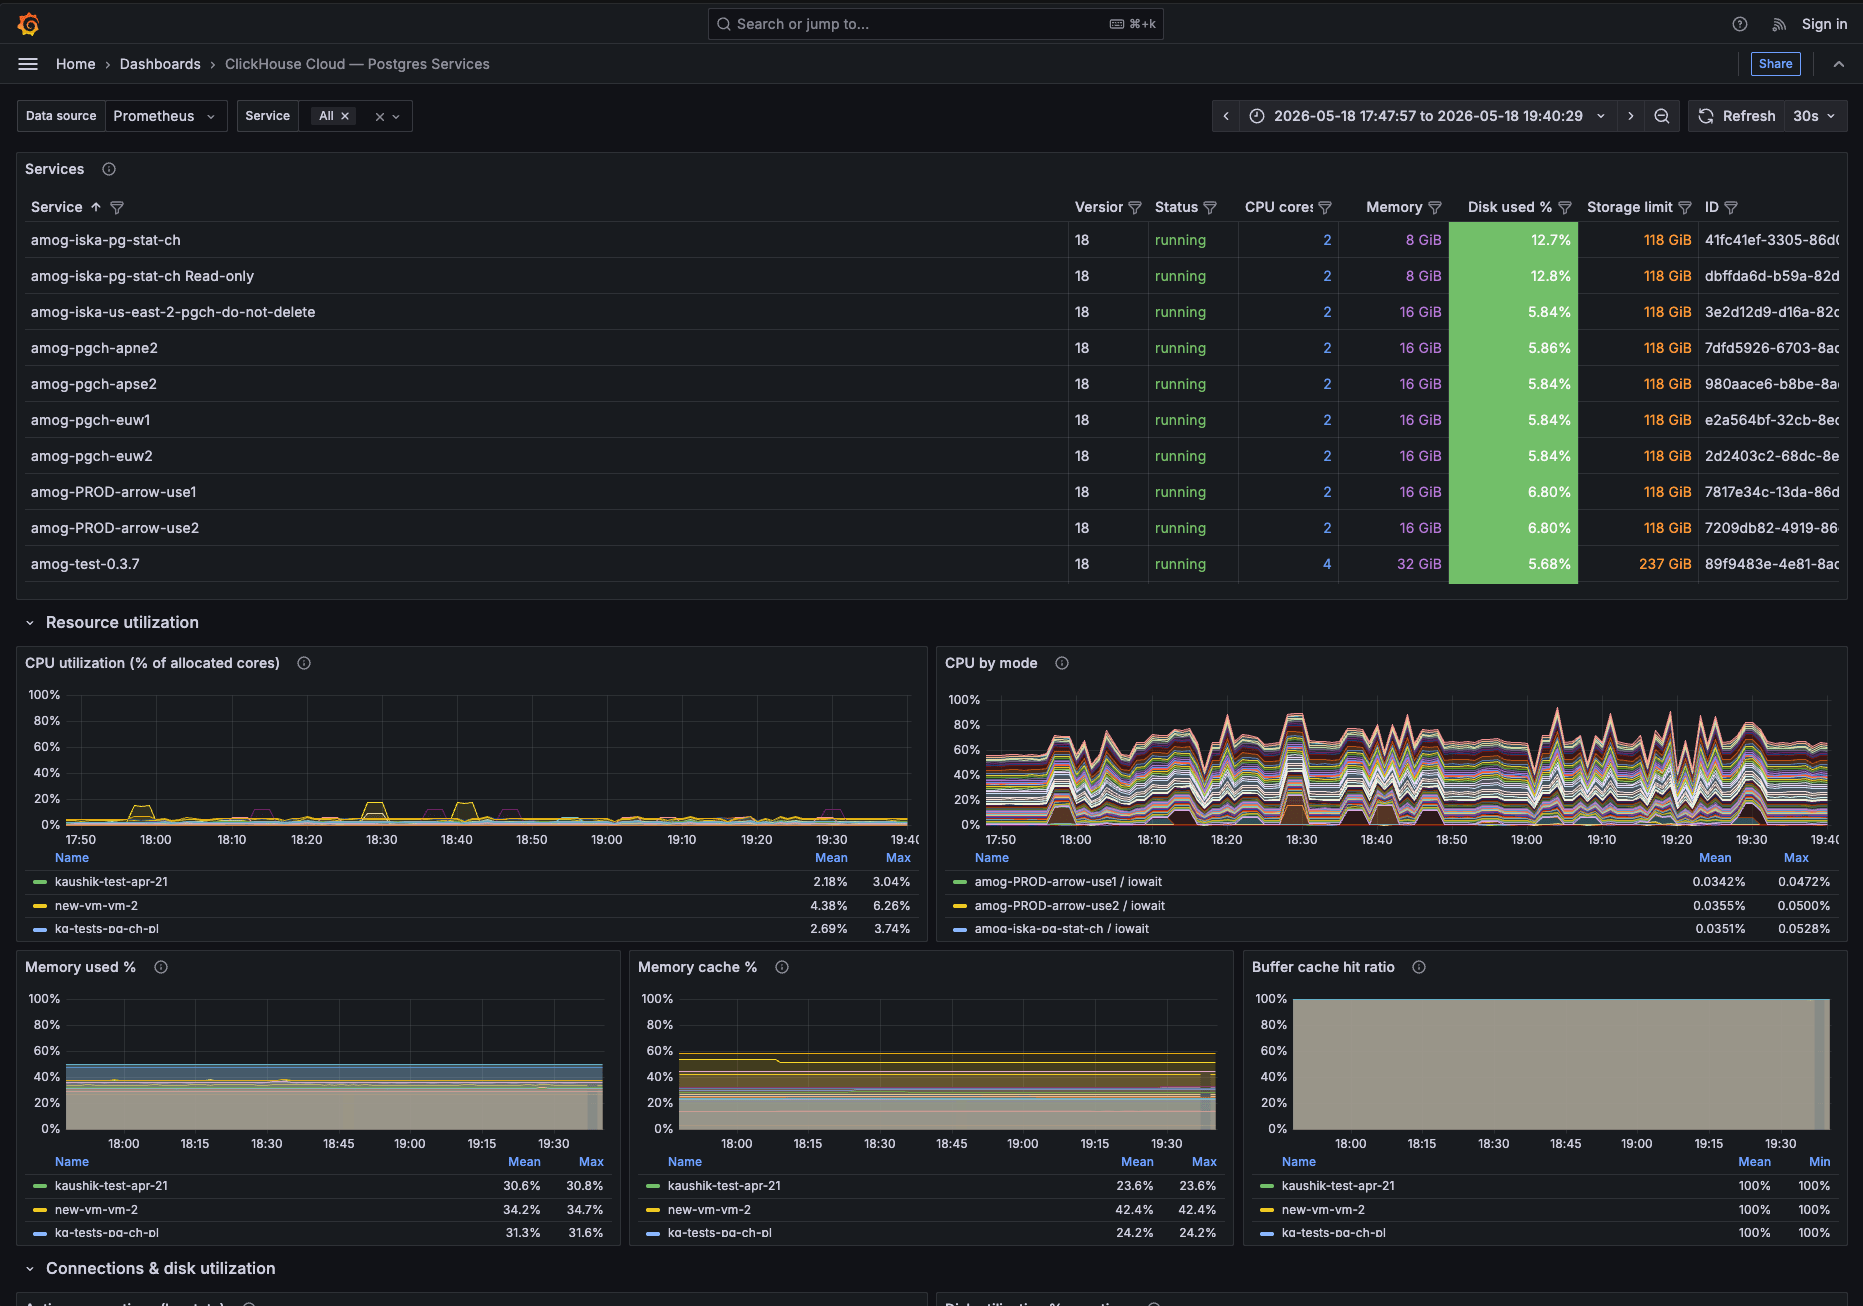The width and height of the screenshot is (1863, 1306).
Task: Filter the Status column
Action: 1210,207
